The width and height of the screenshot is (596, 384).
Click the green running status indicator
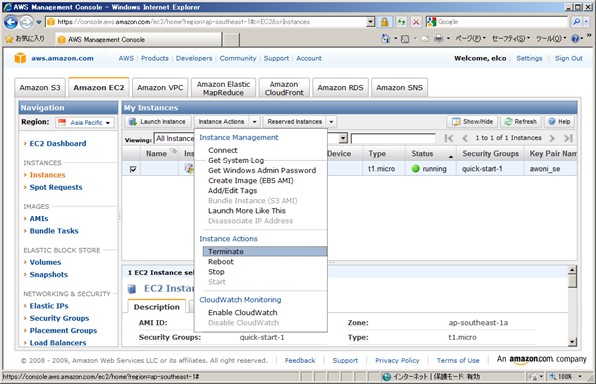415,168
